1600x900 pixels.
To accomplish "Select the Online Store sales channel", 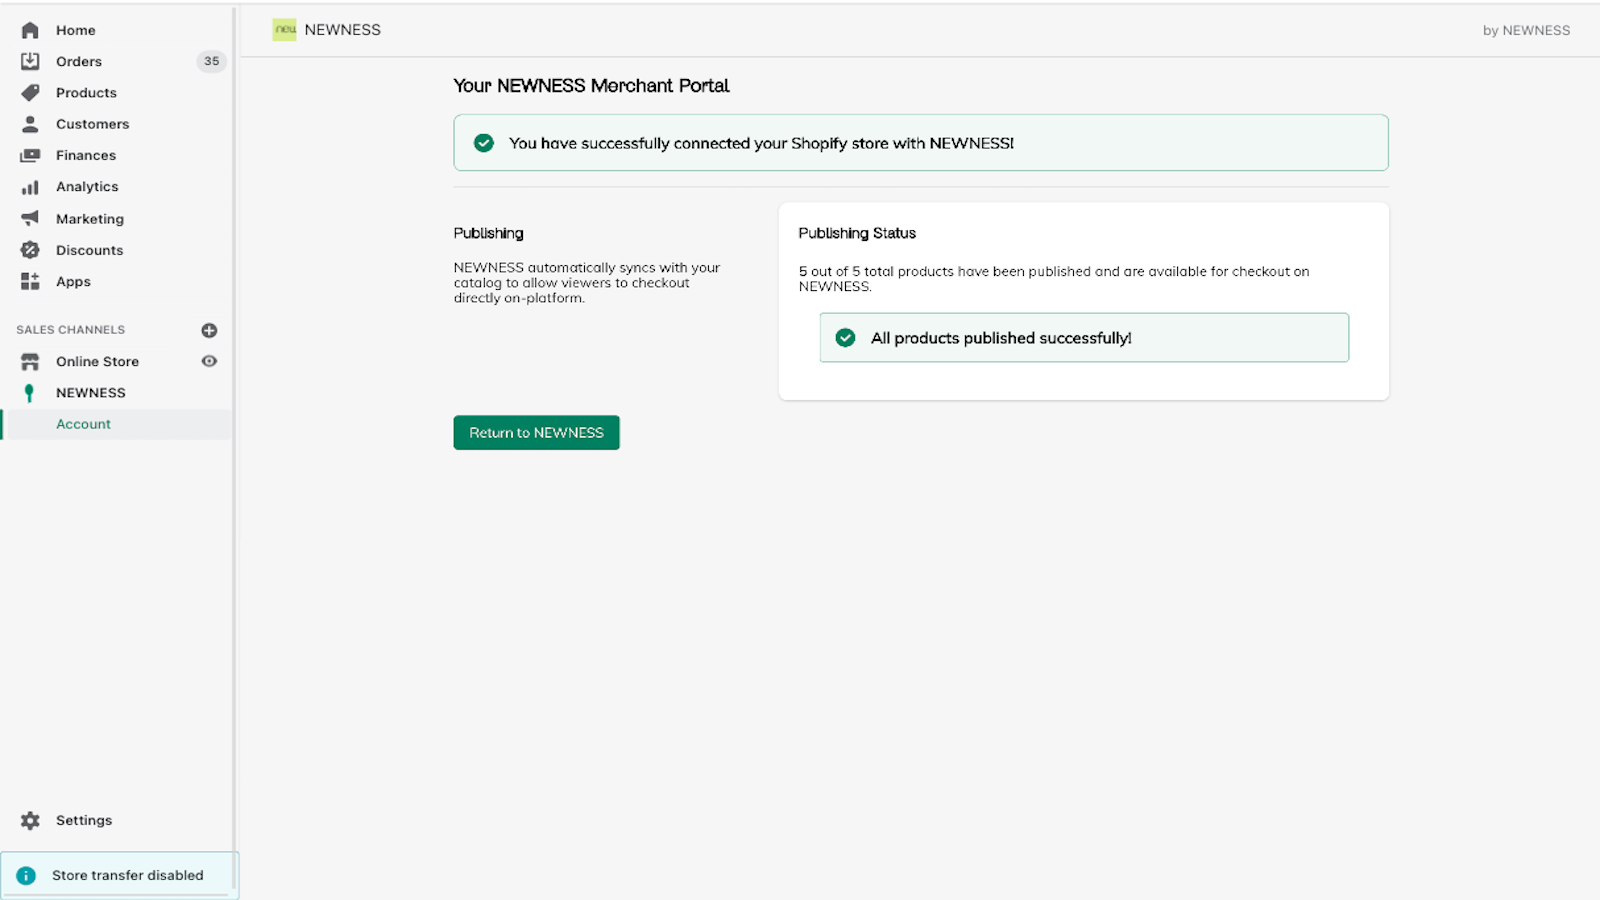I will coord(98,361).
